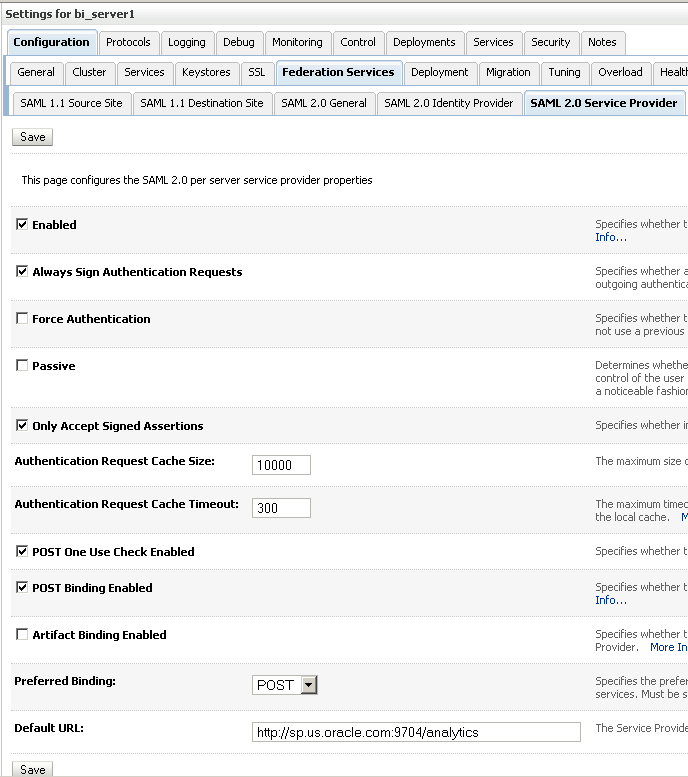
Task: Toggle Only Accept Signed Assertions
Action: [22, 425]
